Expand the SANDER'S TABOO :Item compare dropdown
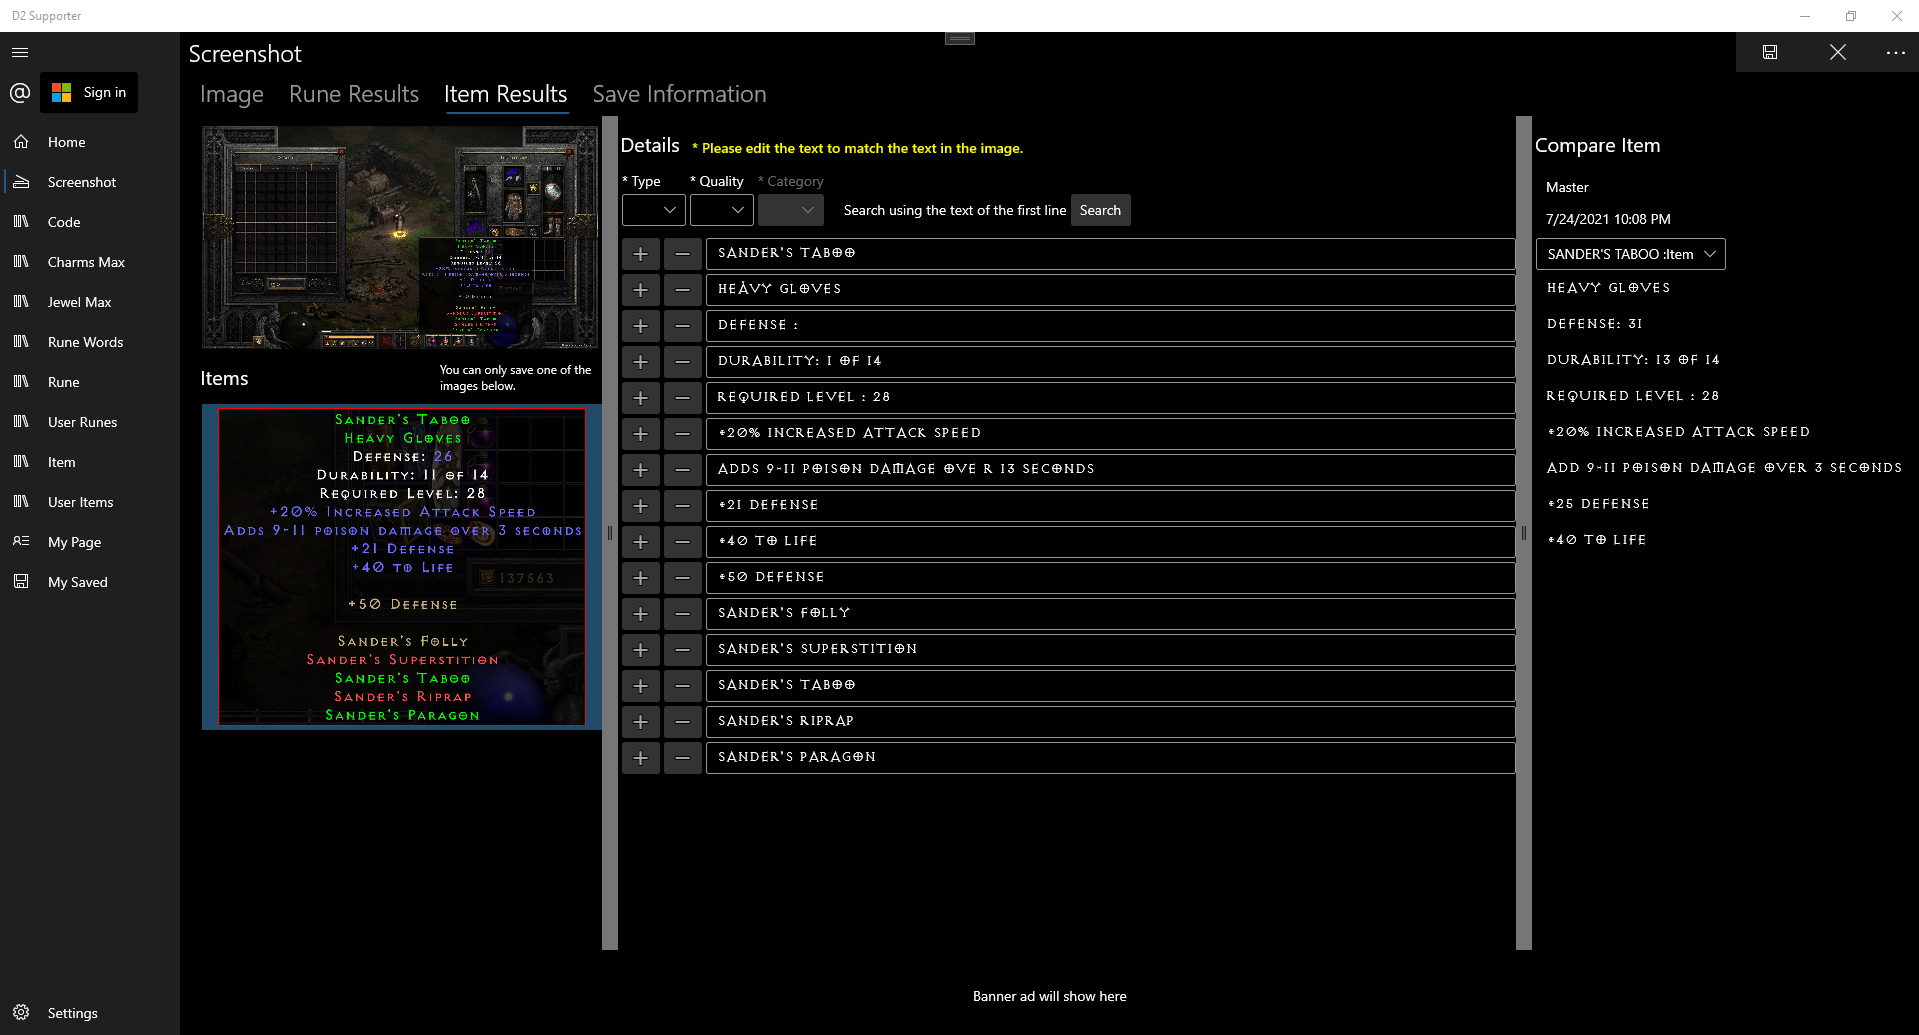 (x=1630, y=254)
